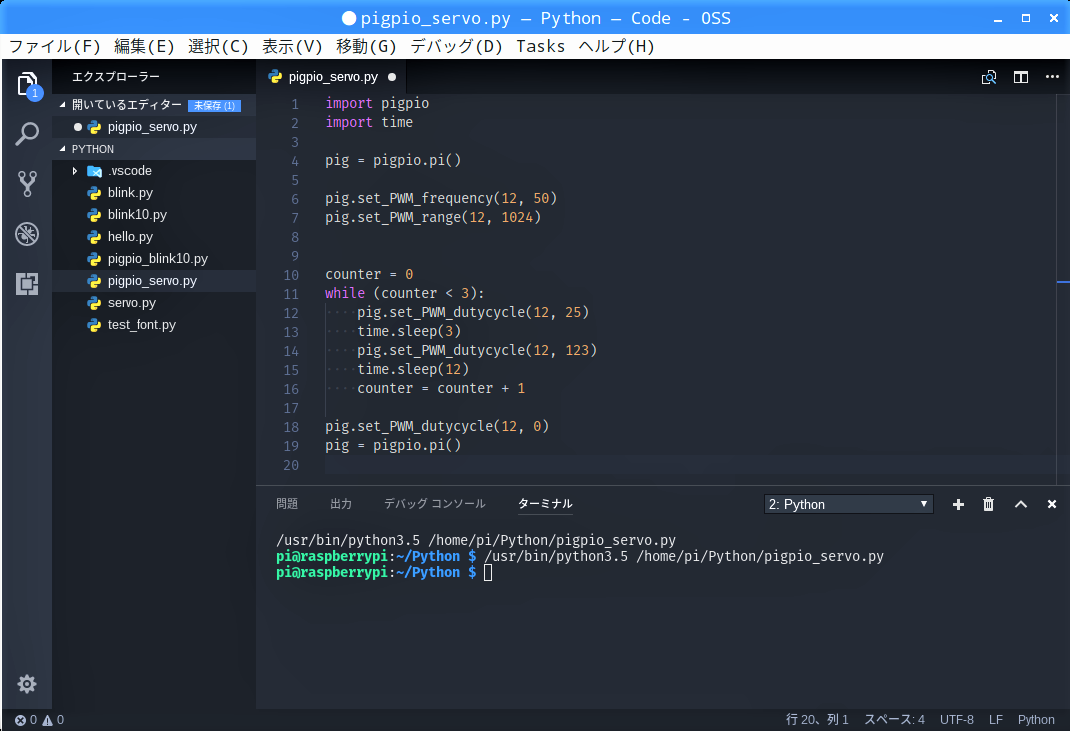Open the Explorer view in activity bar
Screen dimensions: 1070x731
[x=27, y=85]
